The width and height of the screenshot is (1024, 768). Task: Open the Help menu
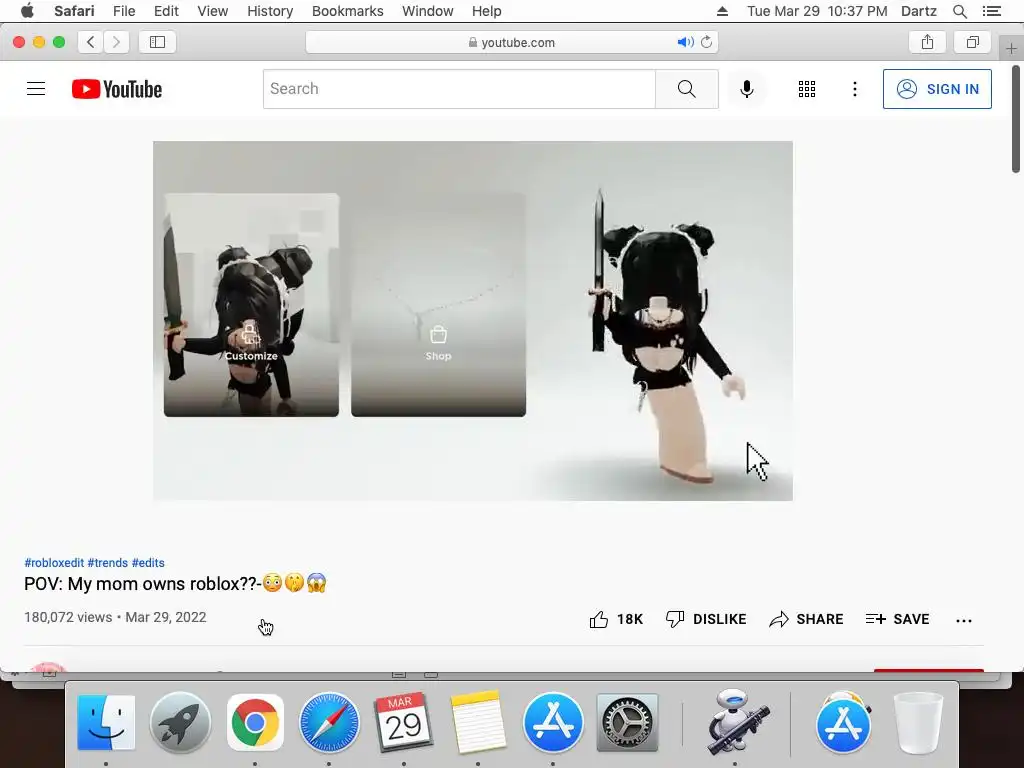coord(487,11)
